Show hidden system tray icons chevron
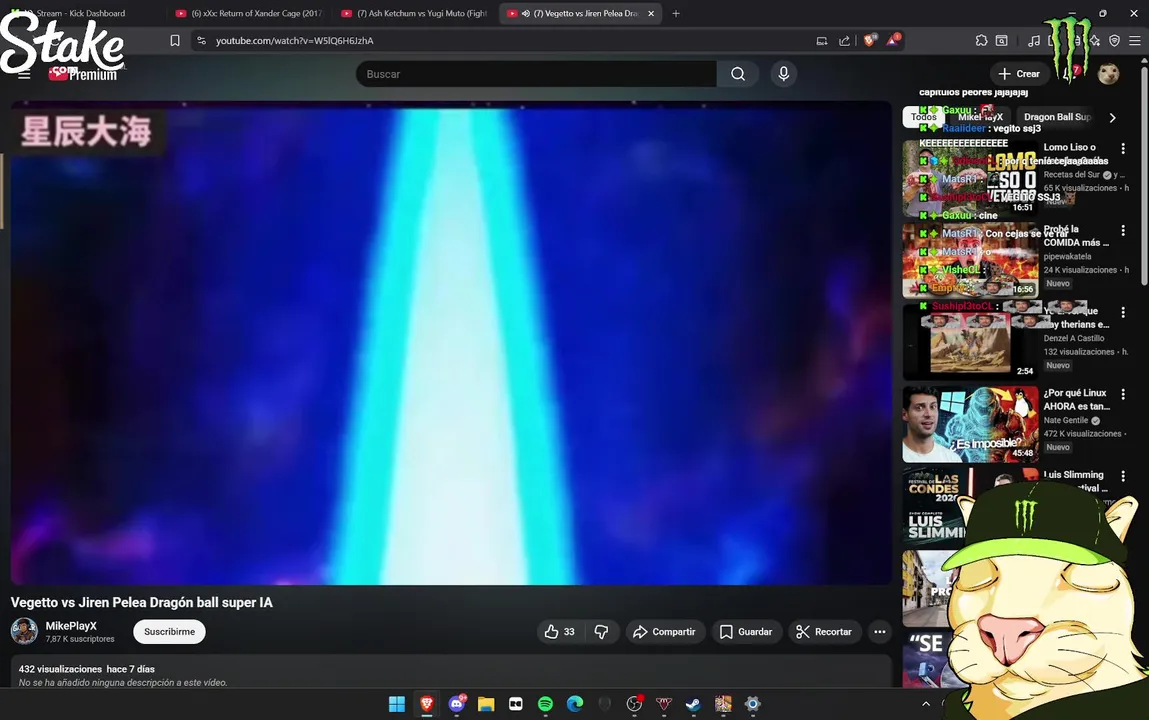 click(x=926, y=704)
